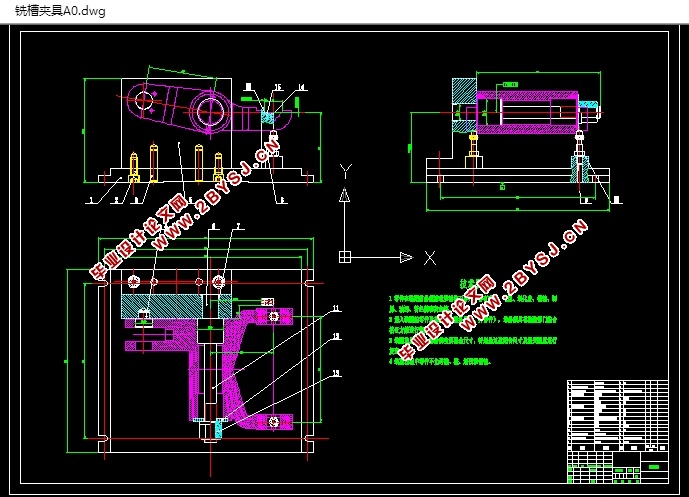Click the title block table
Image resolution: width=689 pixels, height=497 pixels.
pos(618,432)
